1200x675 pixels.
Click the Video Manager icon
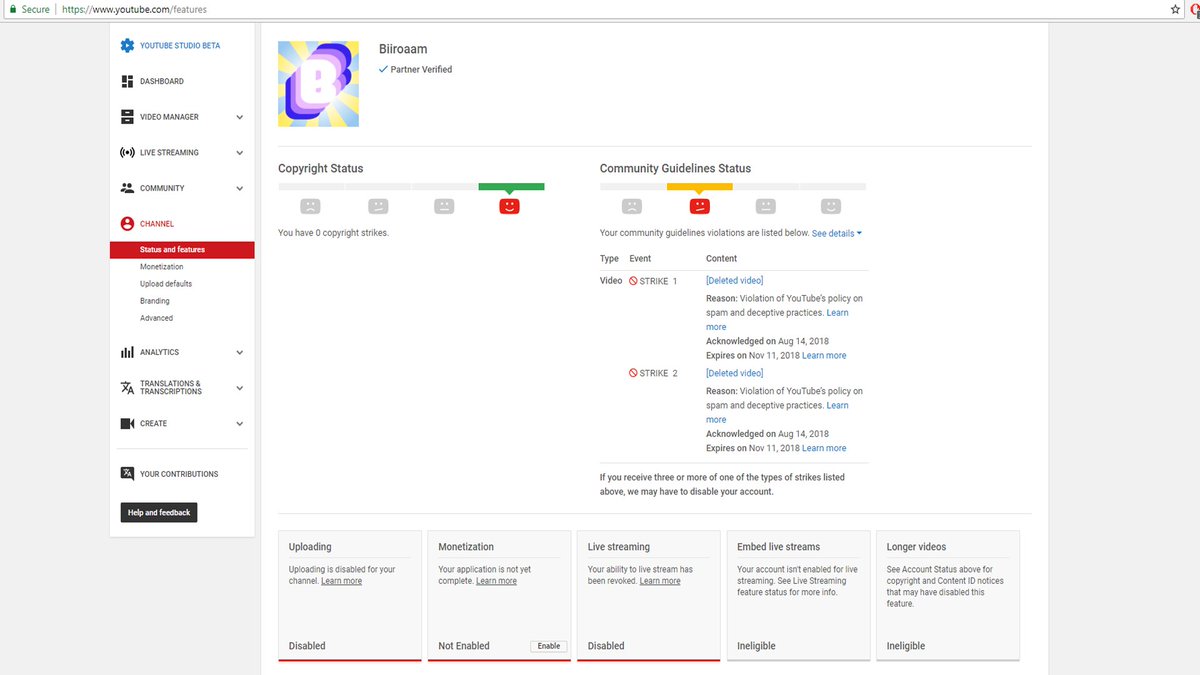coord(127,117)
